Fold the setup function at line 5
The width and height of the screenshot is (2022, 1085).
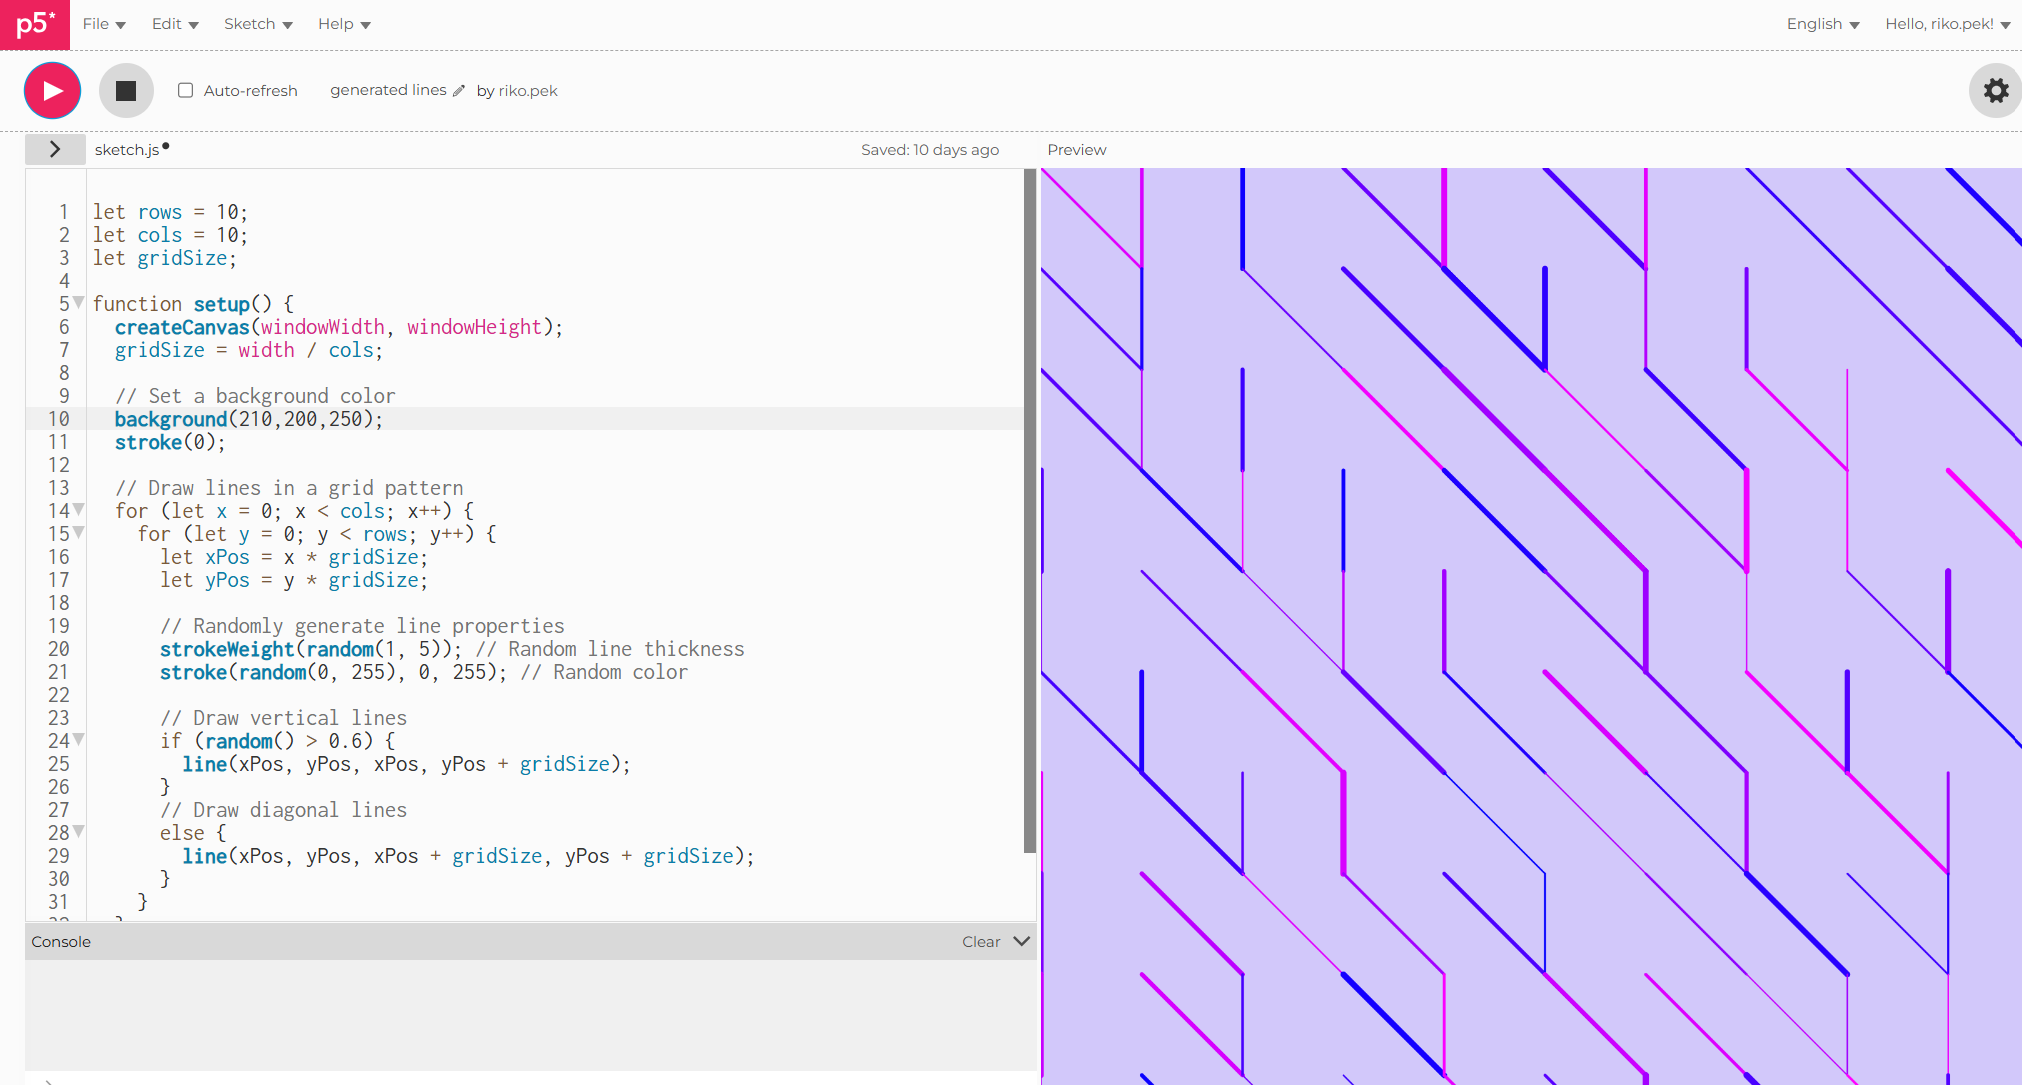pyautogui.click(x=79, y=303)
